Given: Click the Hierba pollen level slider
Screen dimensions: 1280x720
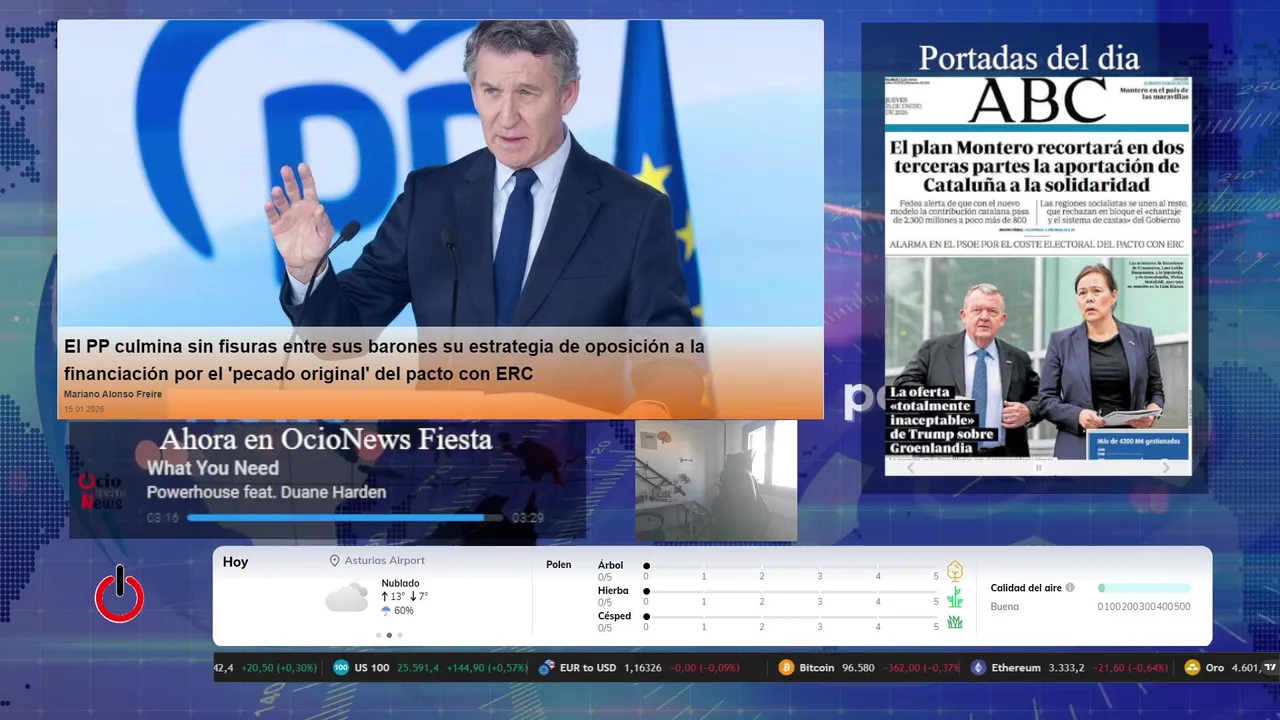Looking at the screenshot, I should 791,592.
